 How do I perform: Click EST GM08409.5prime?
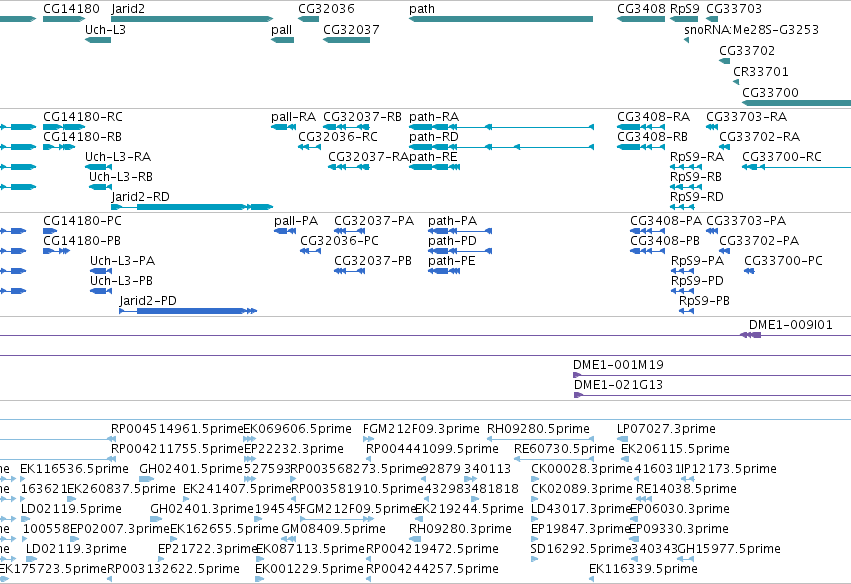point(333,529)
